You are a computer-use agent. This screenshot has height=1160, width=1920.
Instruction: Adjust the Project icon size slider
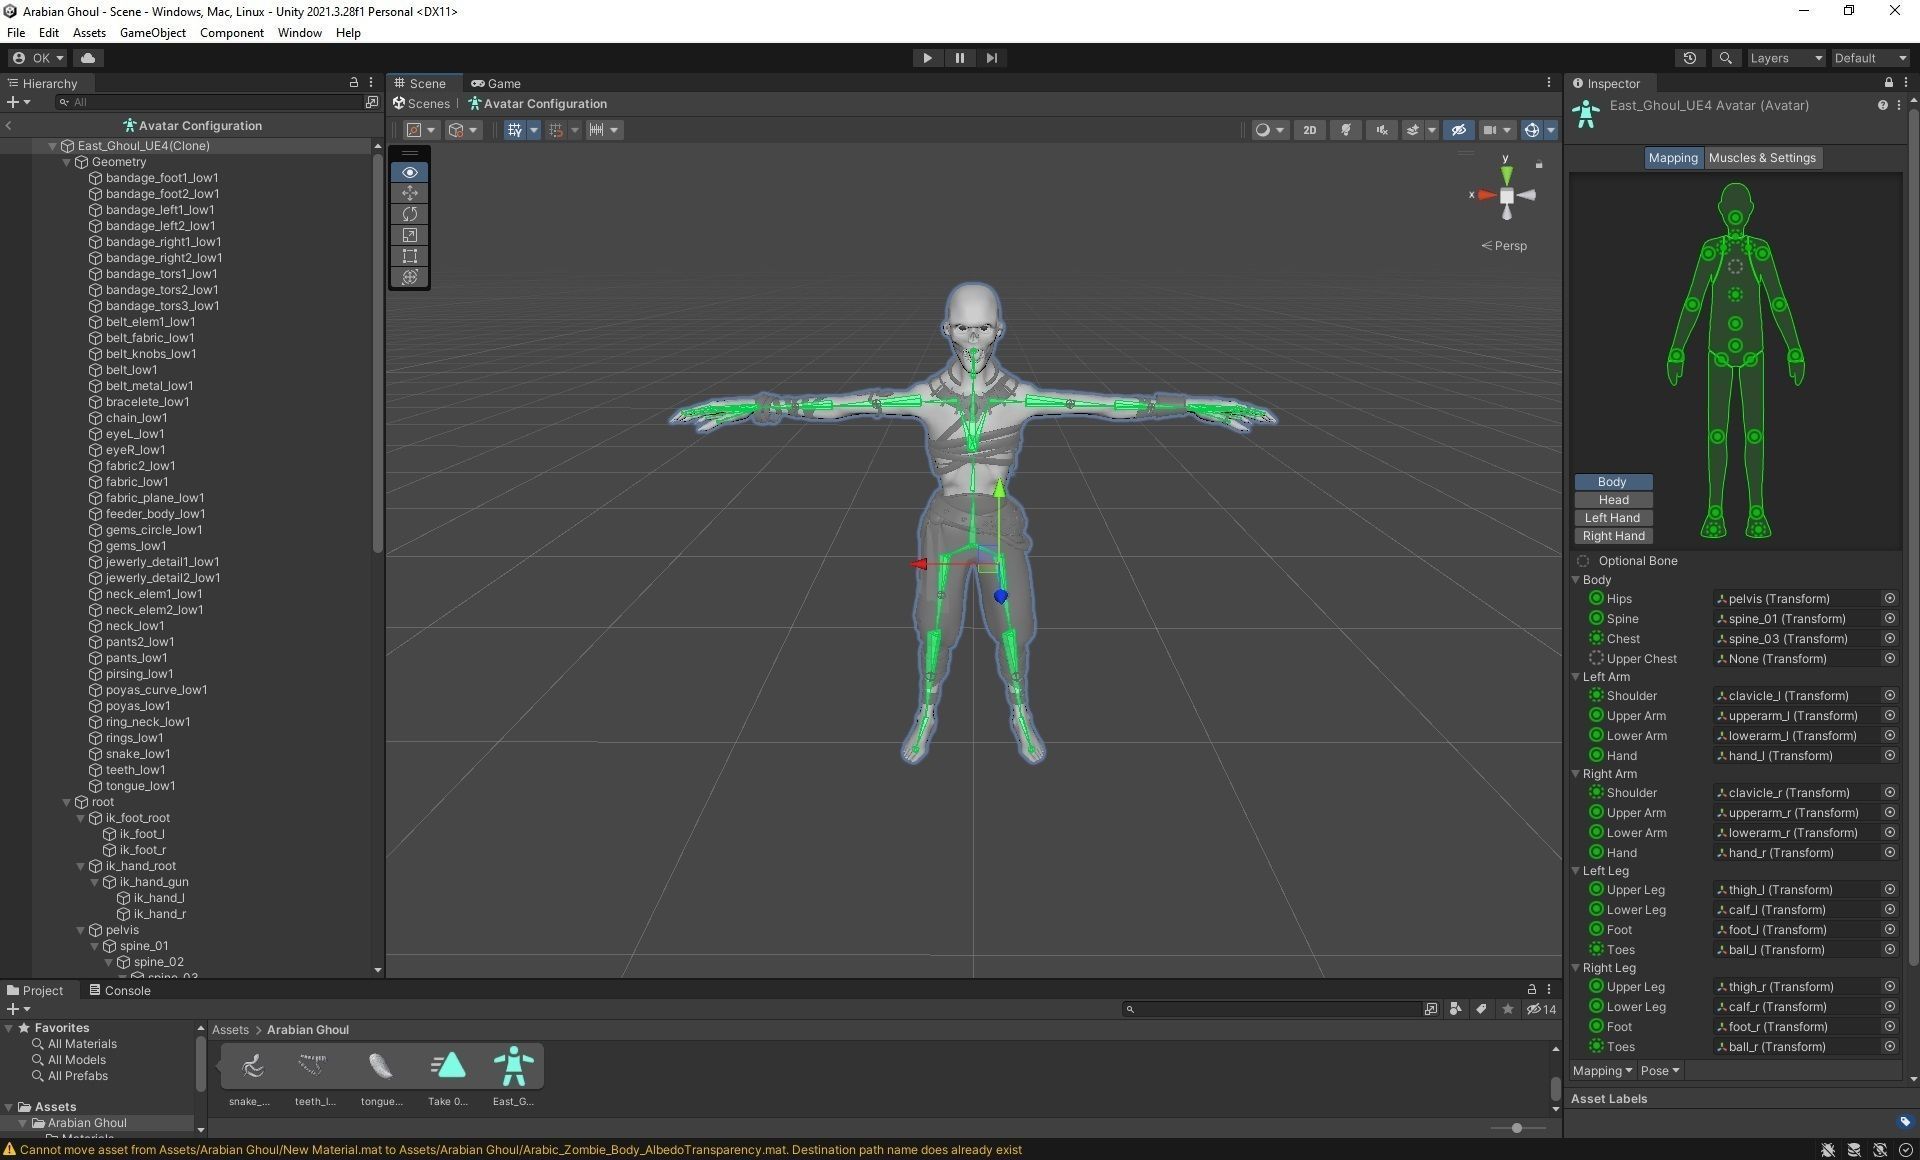(1516, 1128)
